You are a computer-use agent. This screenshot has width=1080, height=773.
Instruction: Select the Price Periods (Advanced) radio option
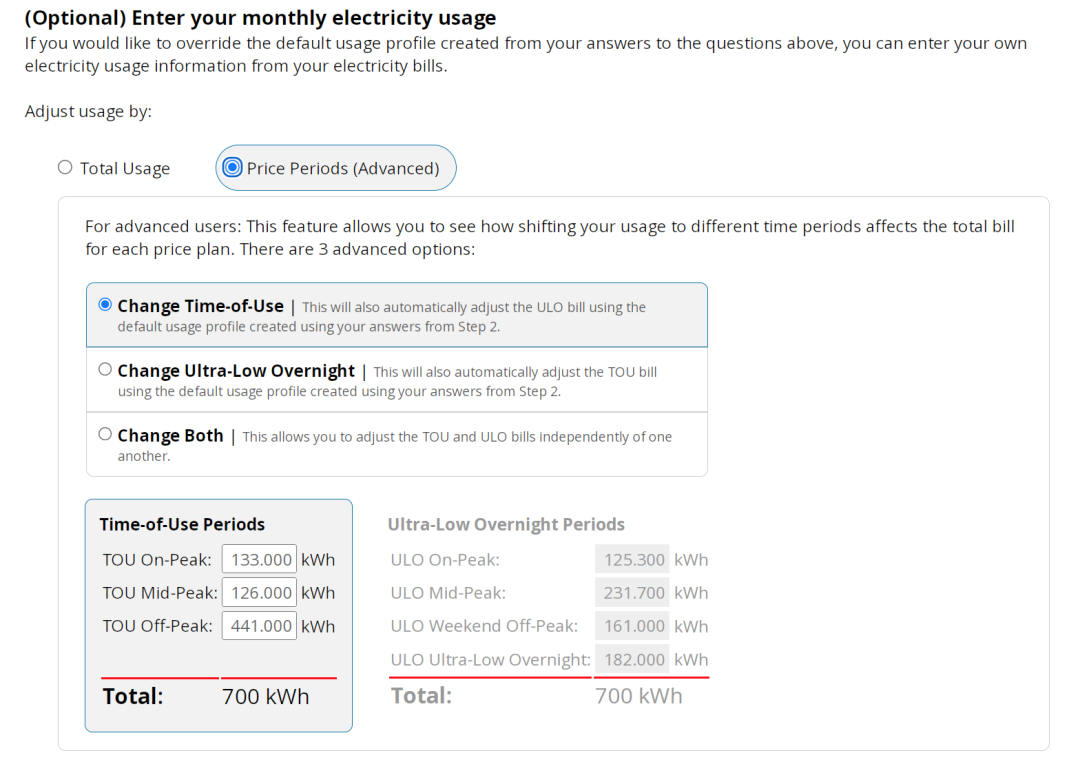point(233,168)
